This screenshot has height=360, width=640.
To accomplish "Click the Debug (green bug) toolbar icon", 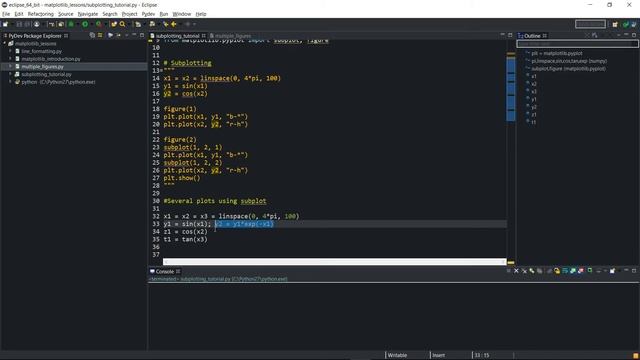I will coord(71,24).
